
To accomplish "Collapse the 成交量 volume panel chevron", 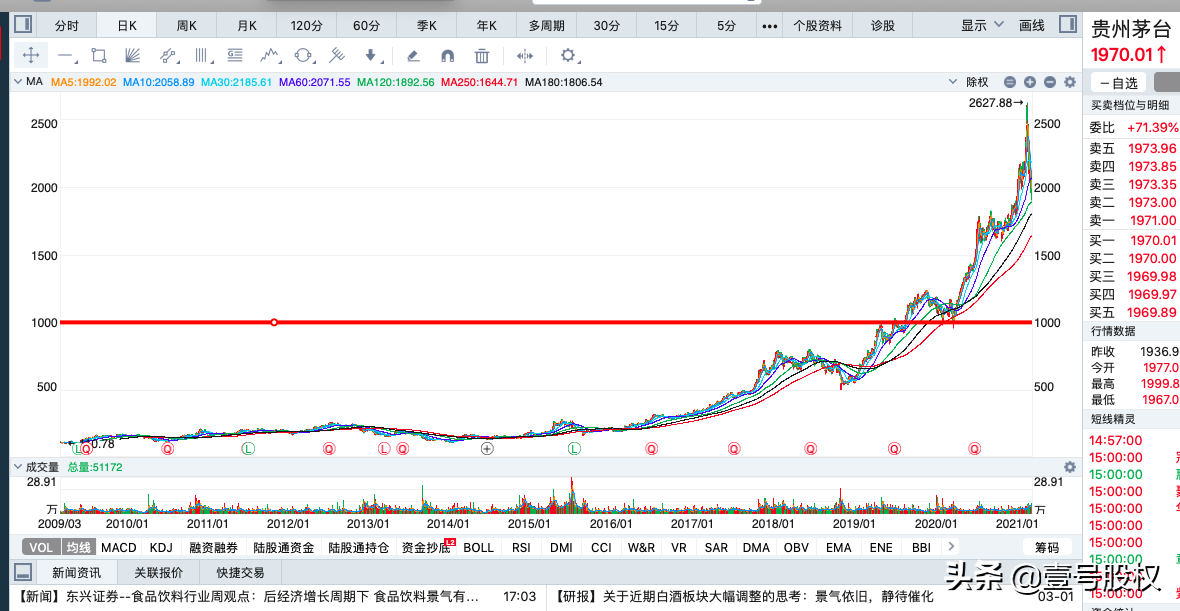I will click(18, 467).
